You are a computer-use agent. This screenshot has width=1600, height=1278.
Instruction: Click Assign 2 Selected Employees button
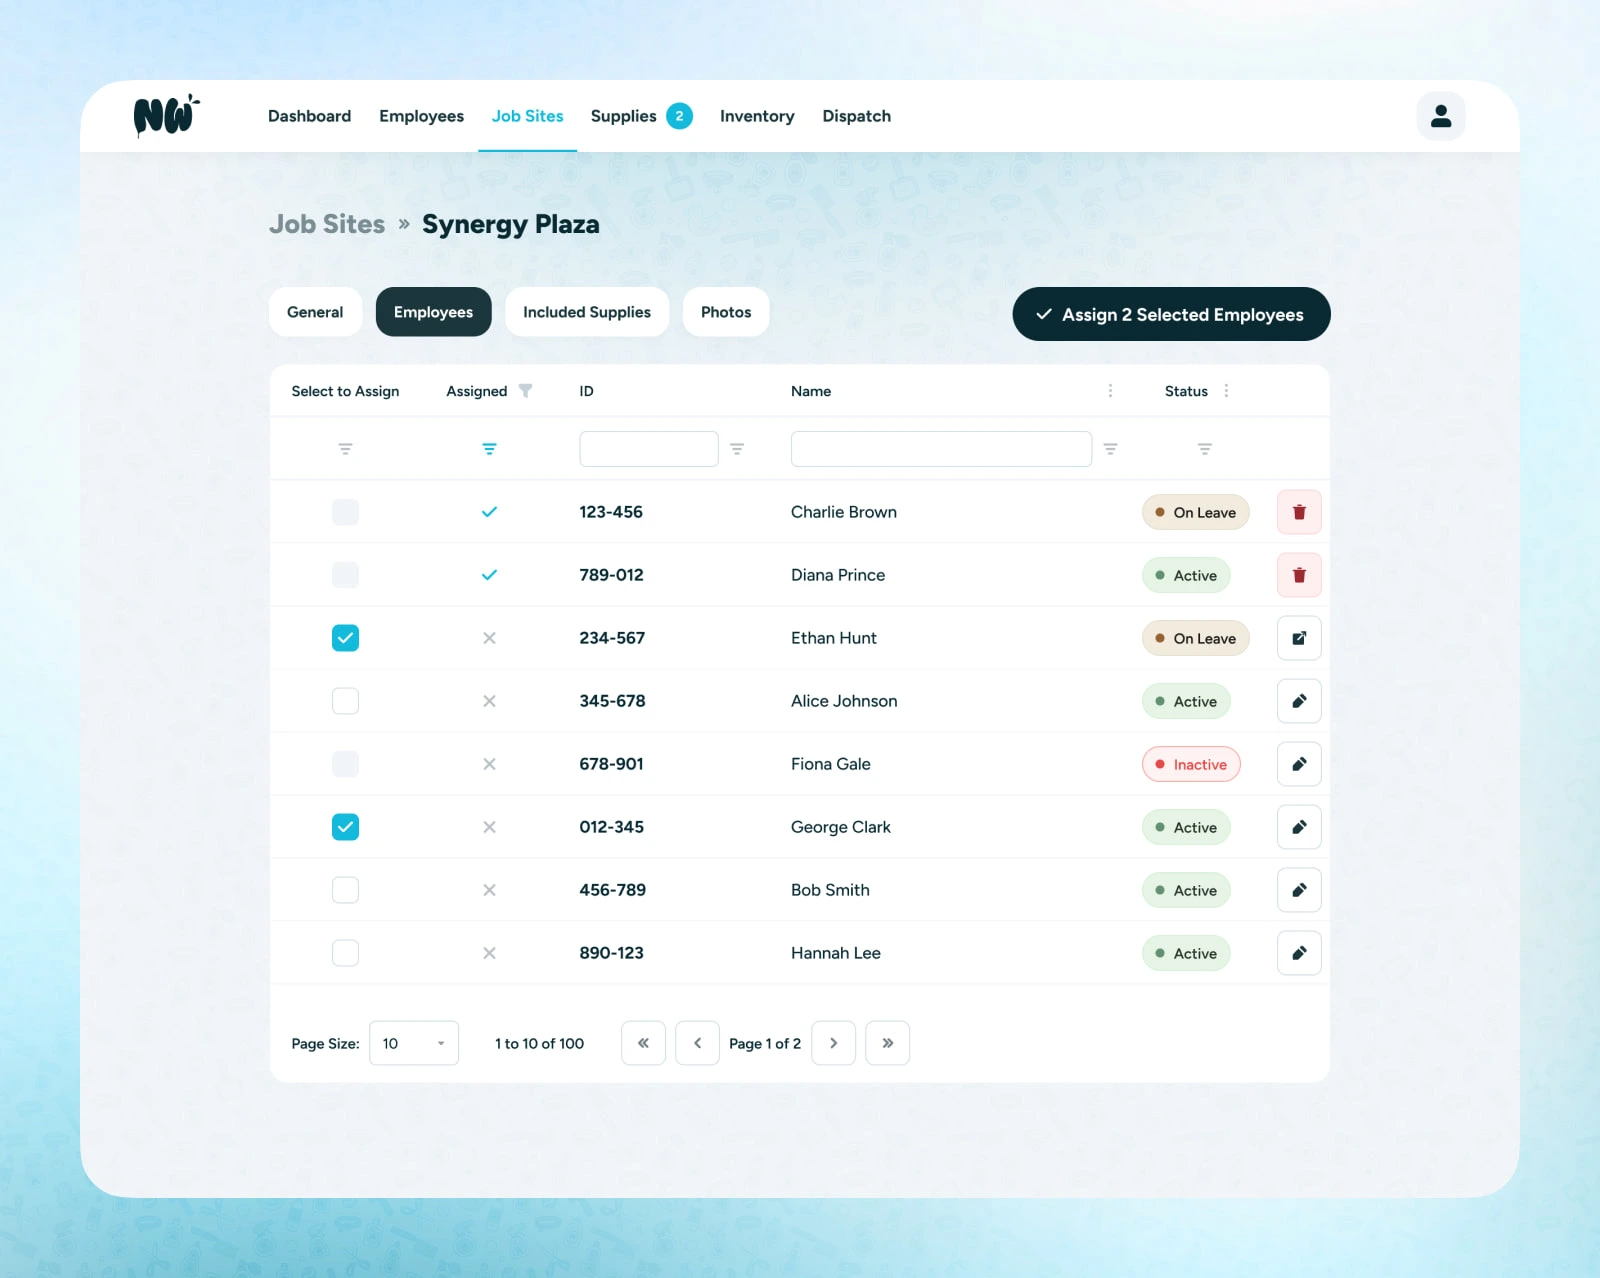coord(1171,314)
